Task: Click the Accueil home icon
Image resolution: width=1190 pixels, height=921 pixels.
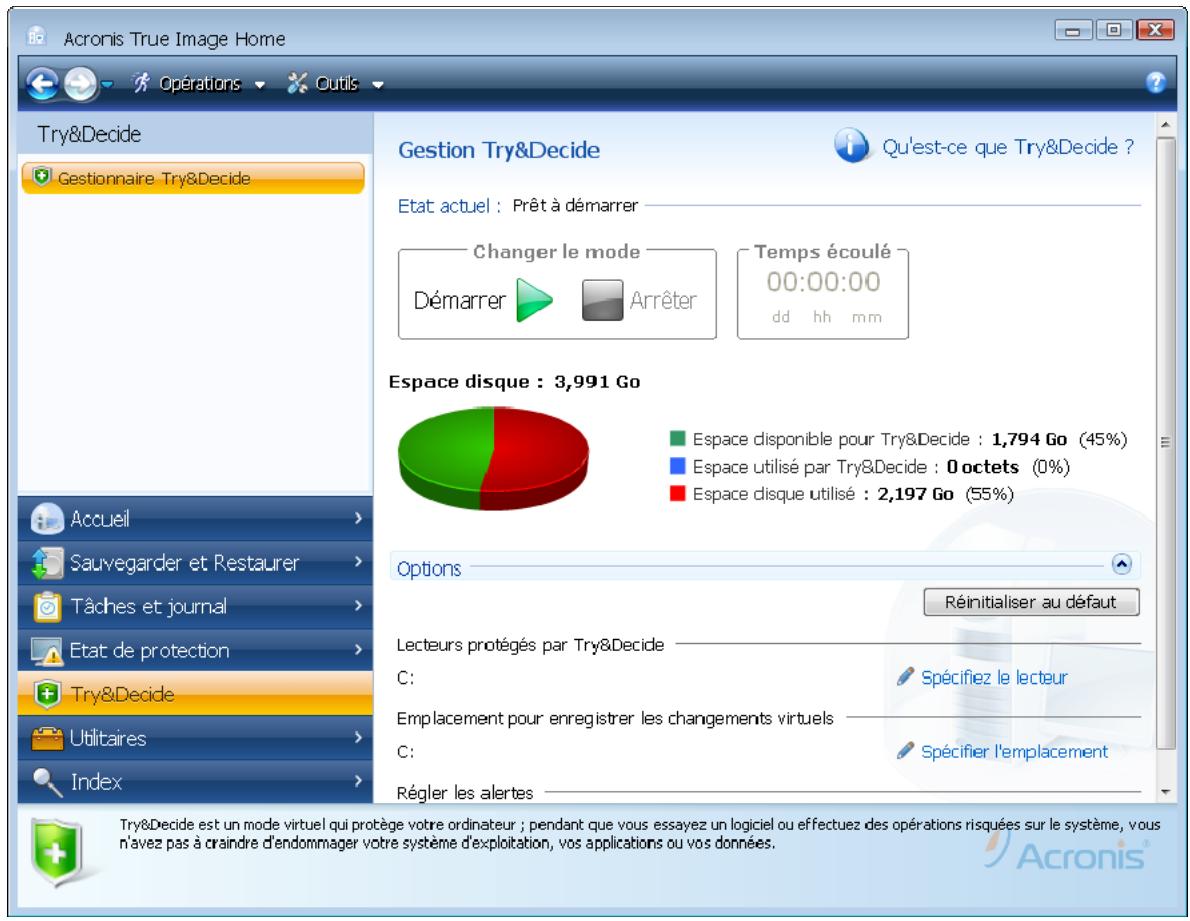Action: [x=47, y=519]
